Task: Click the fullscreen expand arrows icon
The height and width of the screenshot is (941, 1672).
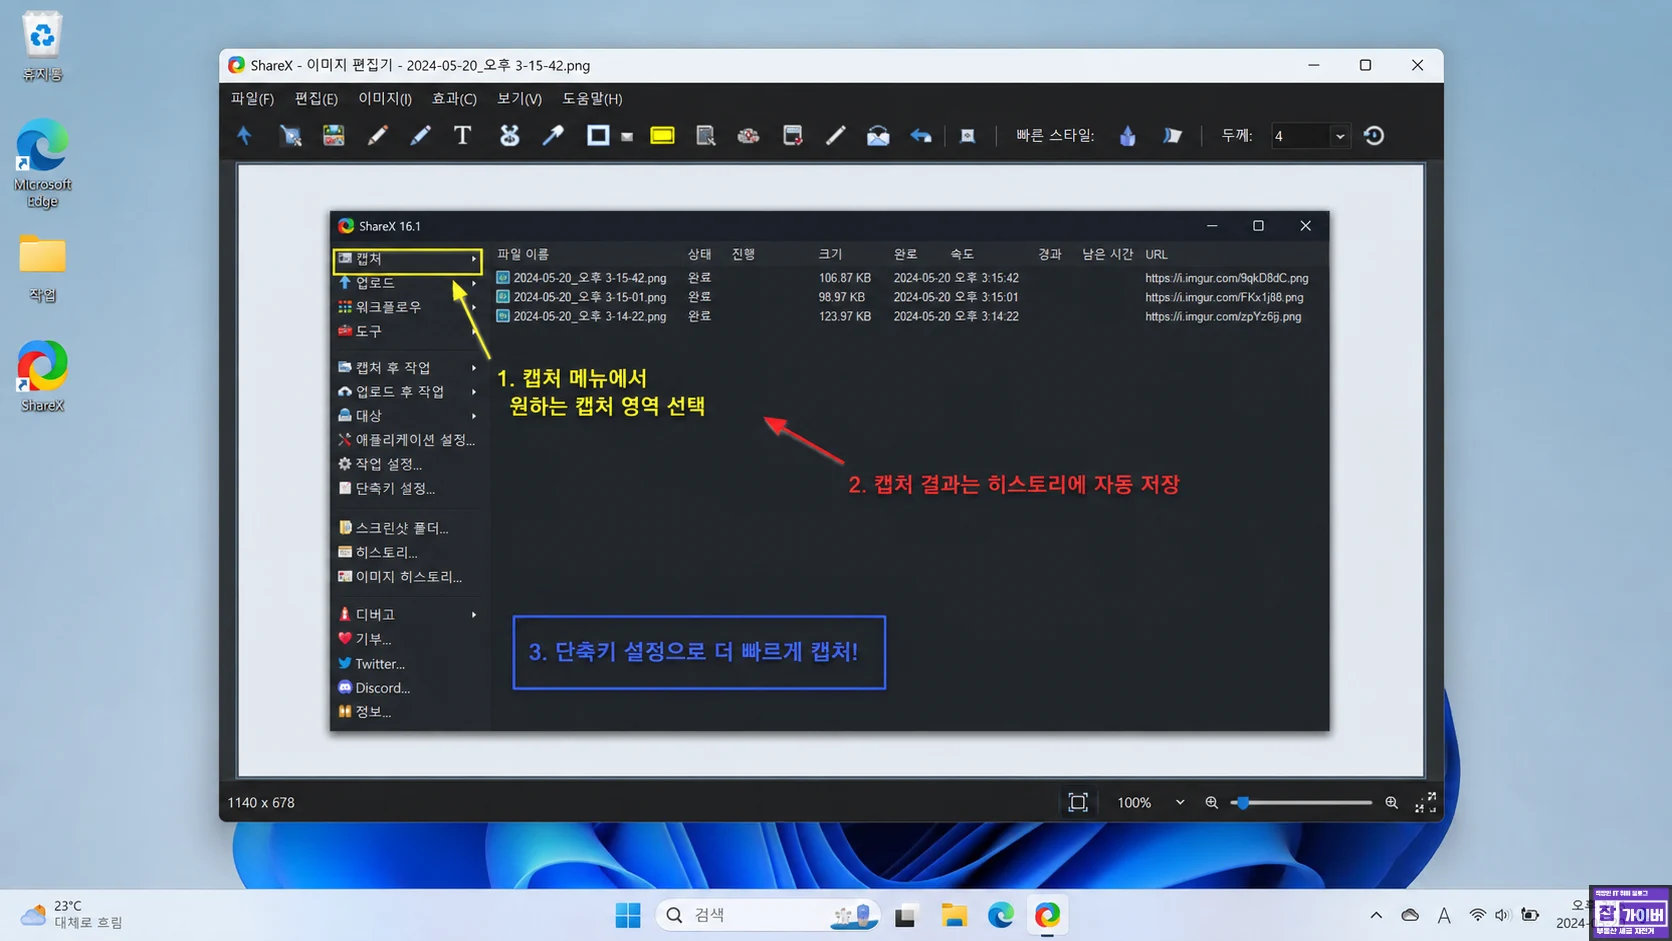Action: click(1426, 802)
